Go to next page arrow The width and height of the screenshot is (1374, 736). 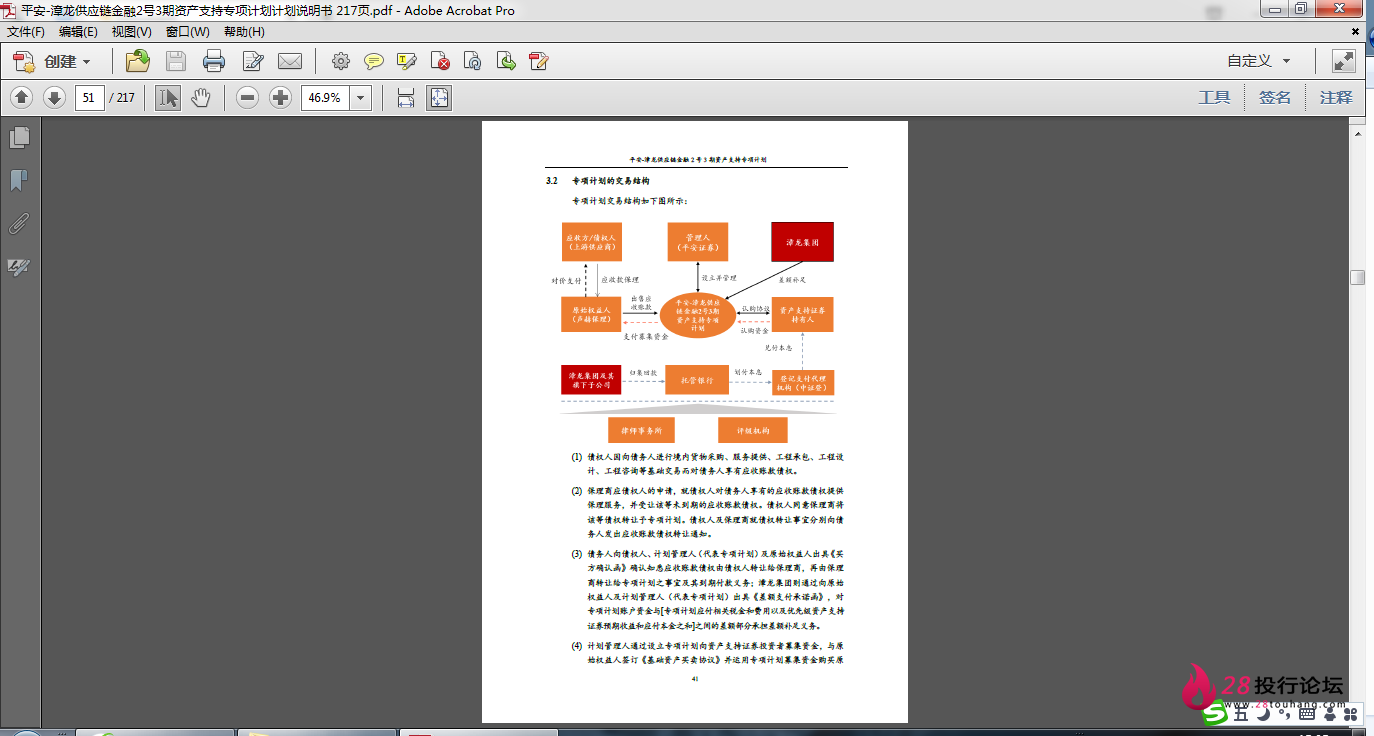[x=54, y=98]
